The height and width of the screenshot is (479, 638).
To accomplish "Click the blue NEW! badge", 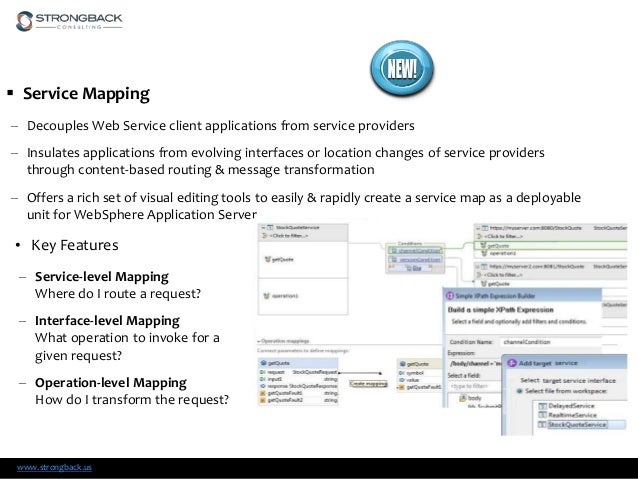I will [x=402, y=68].
